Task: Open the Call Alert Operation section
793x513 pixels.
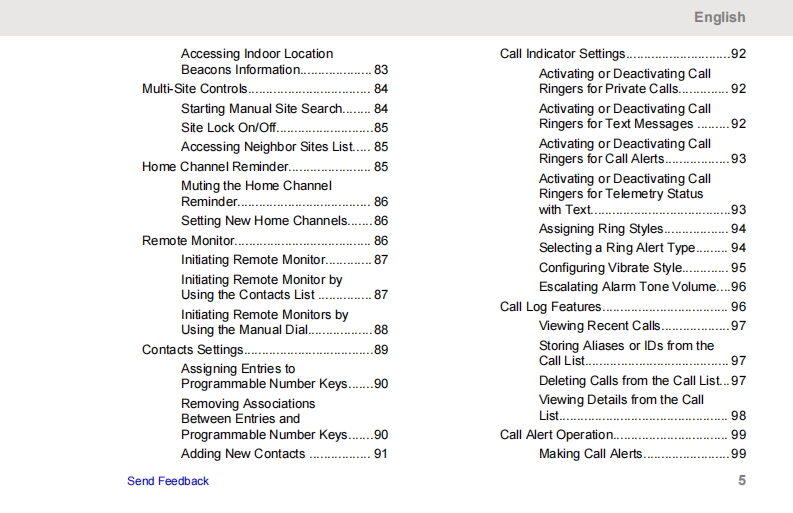Action: tap(556, 435)
